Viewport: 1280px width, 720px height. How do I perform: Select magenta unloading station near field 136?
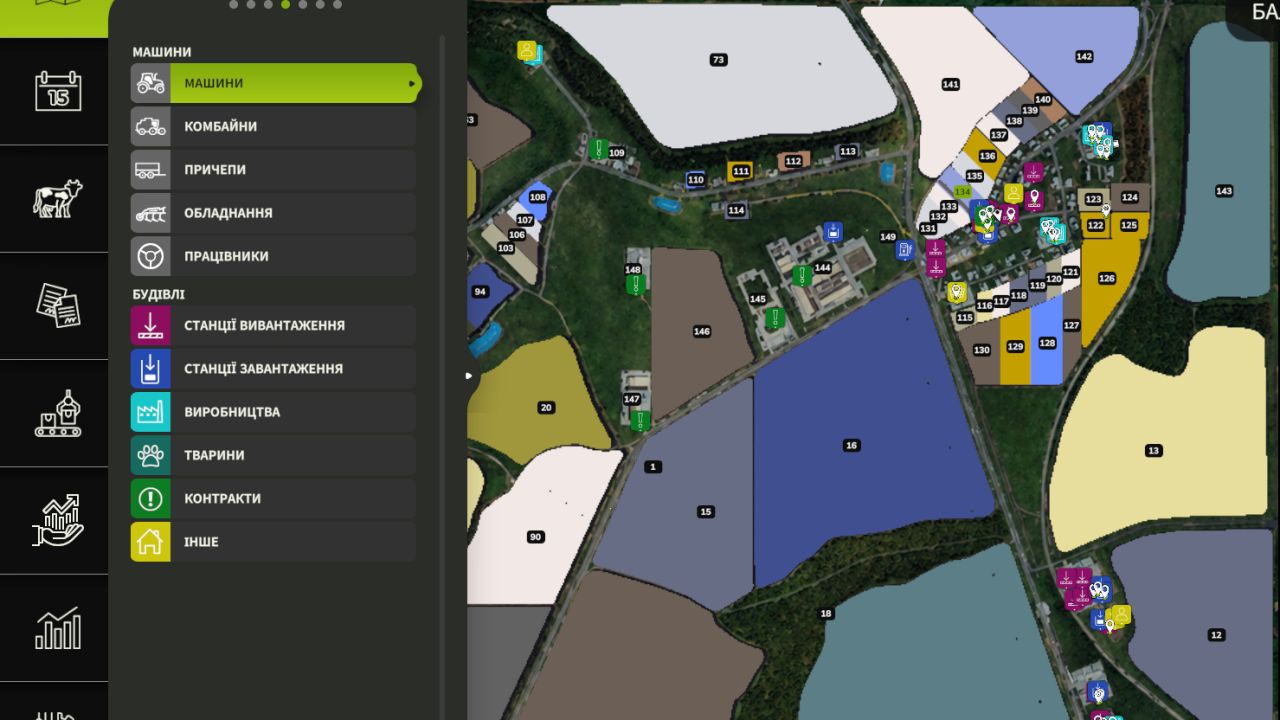1033,173
